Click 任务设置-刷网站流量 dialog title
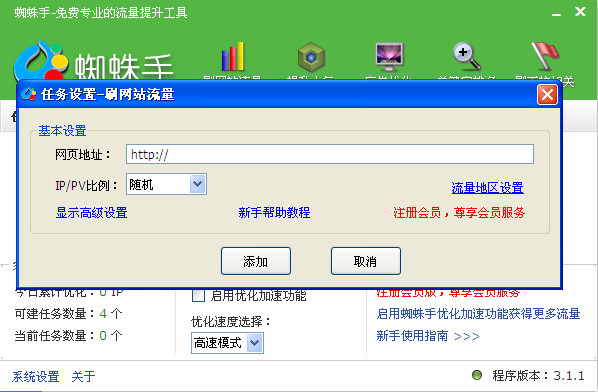The width and height of the screenshot is (598, 392). pos(108,94)
